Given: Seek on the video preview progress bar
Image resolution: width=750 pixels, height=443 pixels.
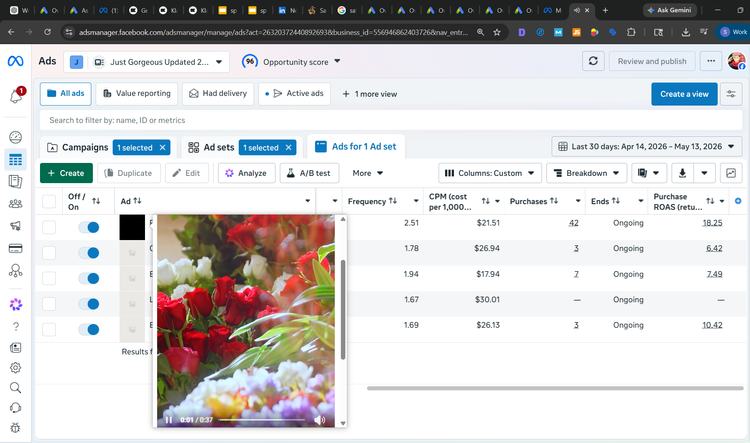Looking at the screenshot, I should coord(261,420).
